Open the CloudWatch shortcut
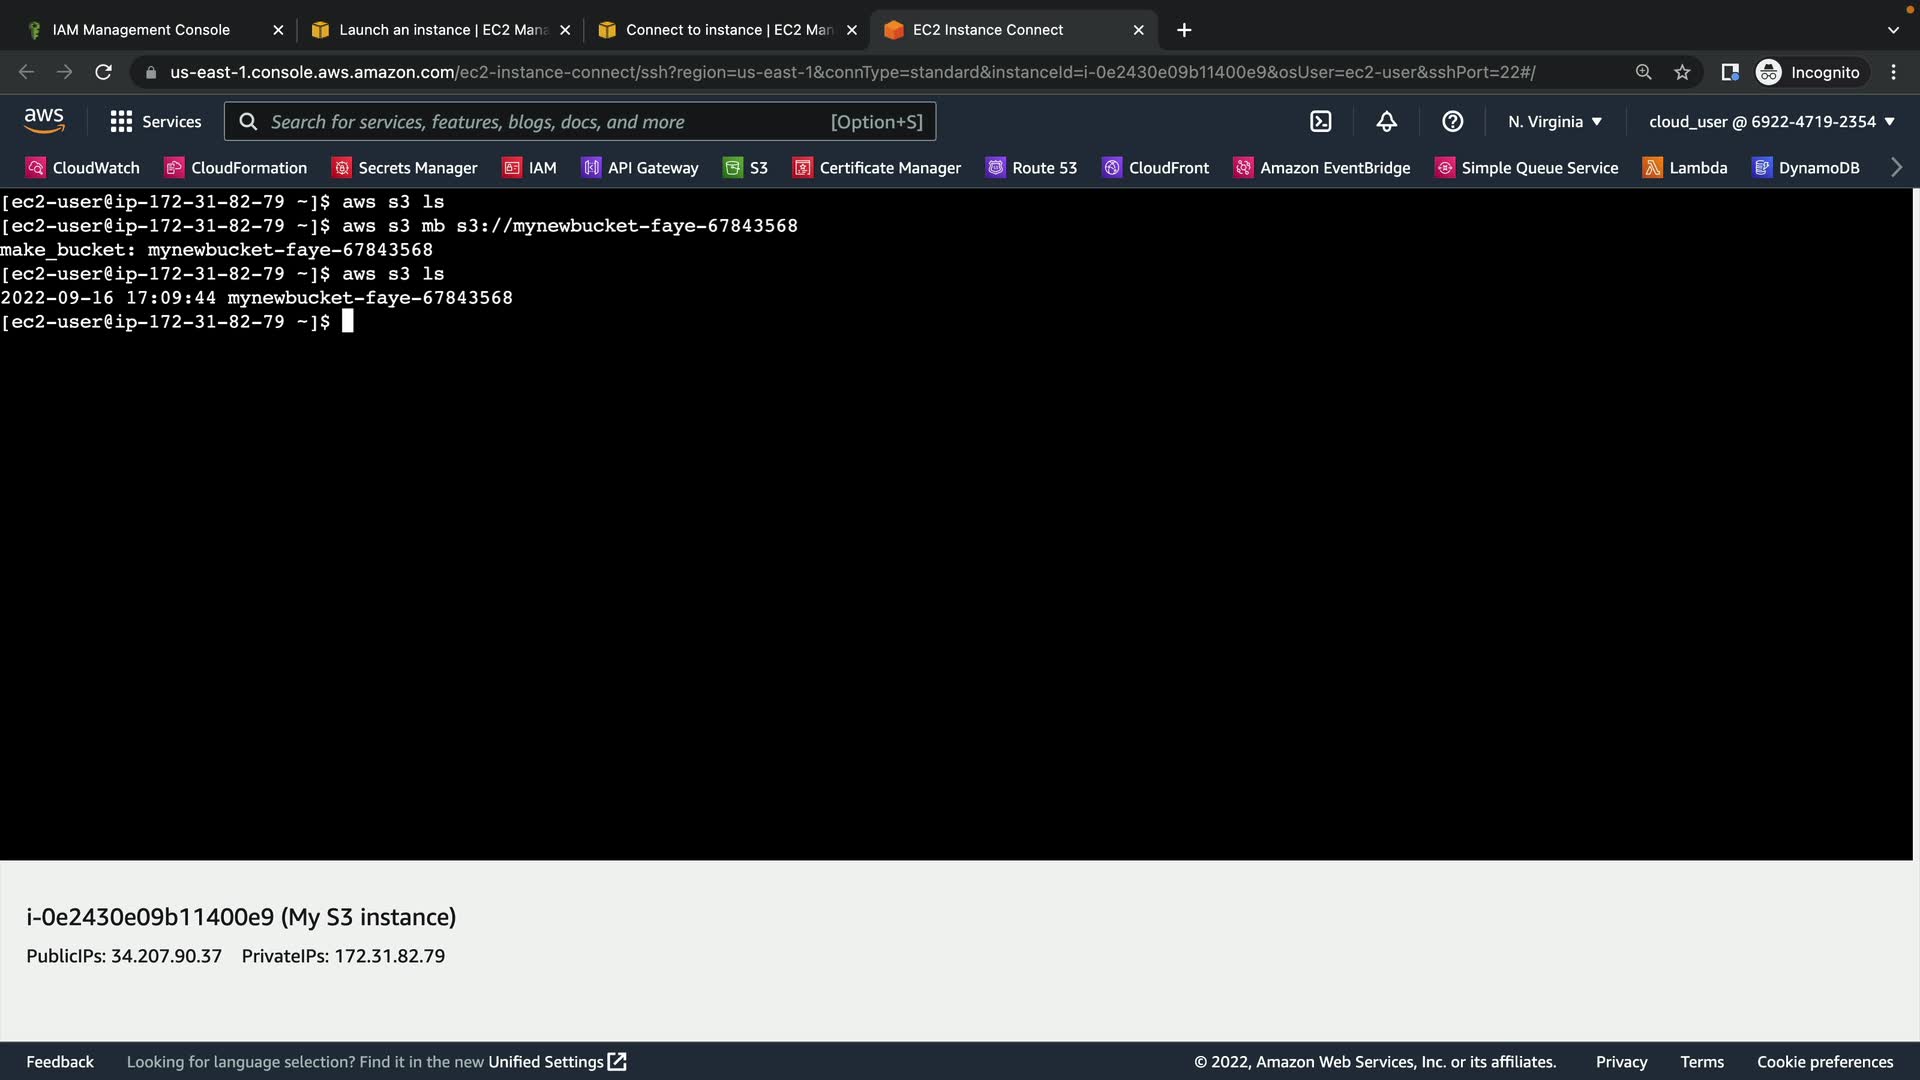Image resolution: width=1920 pixels, height=1080 pixels. pyautogui.click(x=83, y=168)
